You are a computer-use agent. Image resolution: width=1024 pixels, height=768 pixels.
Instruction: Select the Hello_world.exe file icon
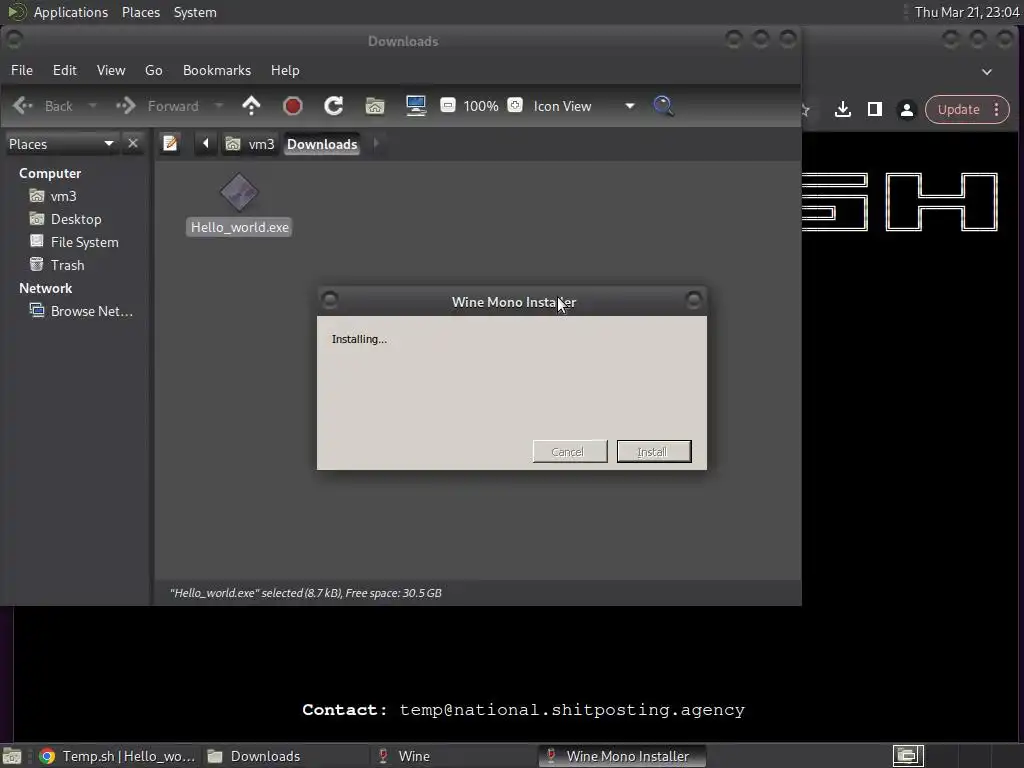tap(239, 193)
